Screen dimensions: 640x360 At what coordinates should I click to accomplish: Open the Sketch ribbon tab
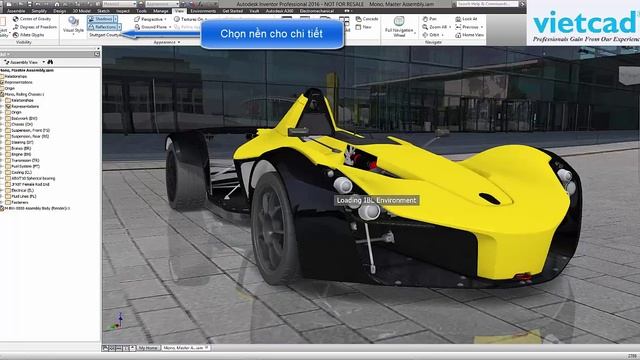coord(103,11)
